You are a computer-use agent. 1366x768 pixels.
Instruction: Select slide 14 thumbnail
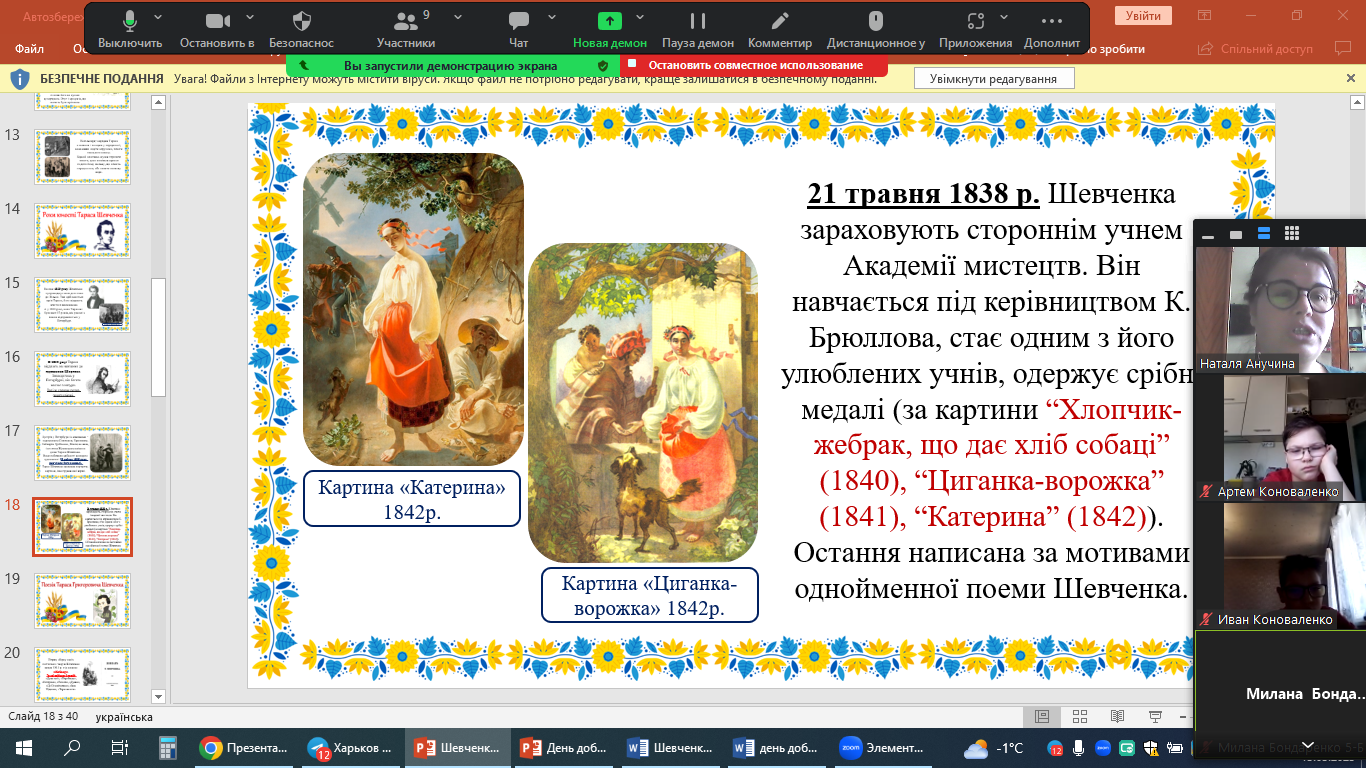pyautogui.click(x=83, y=231)
